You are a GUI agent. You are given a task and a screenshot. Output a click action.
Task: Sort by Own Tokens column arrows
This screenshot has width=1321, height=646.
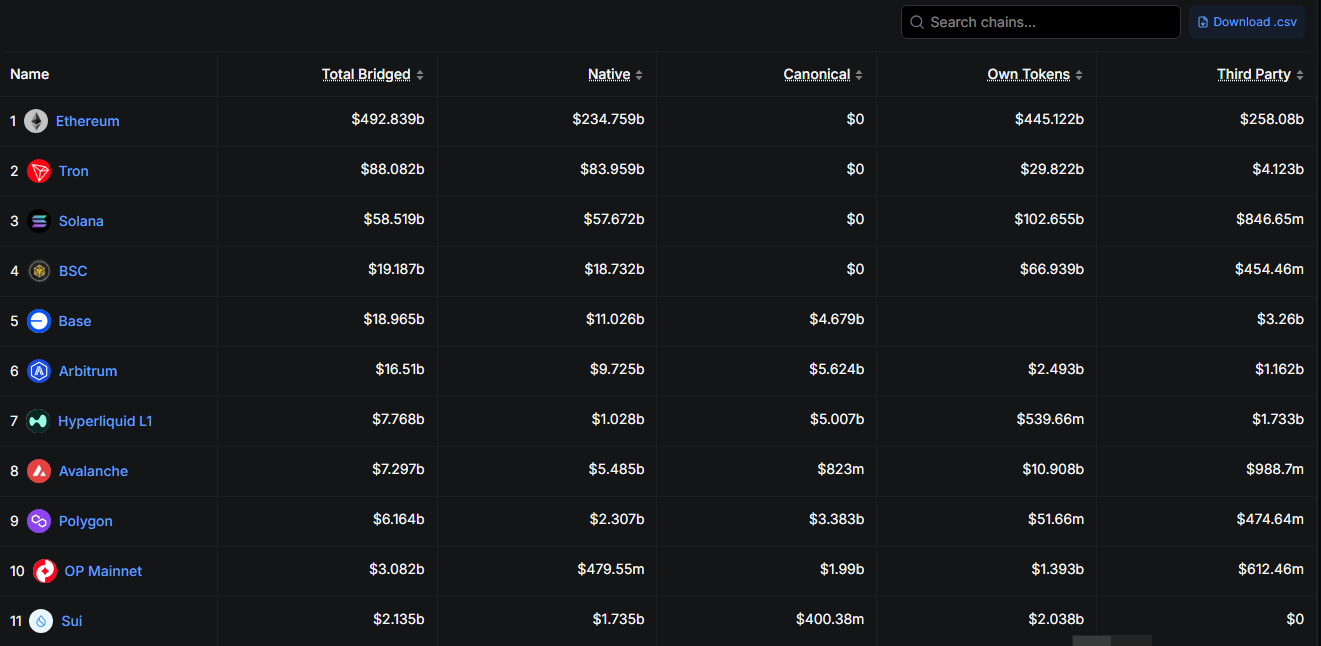[1079, 75]
